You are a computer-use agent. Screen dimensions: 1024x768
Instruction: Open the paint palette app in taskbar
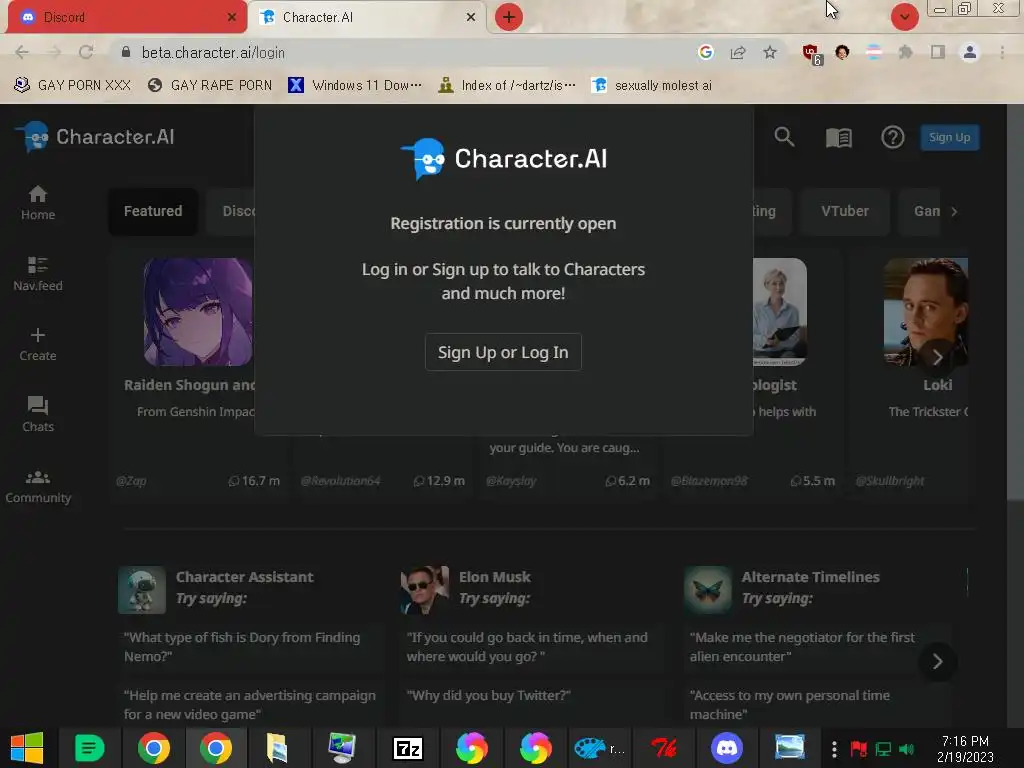tap(599, 748)
